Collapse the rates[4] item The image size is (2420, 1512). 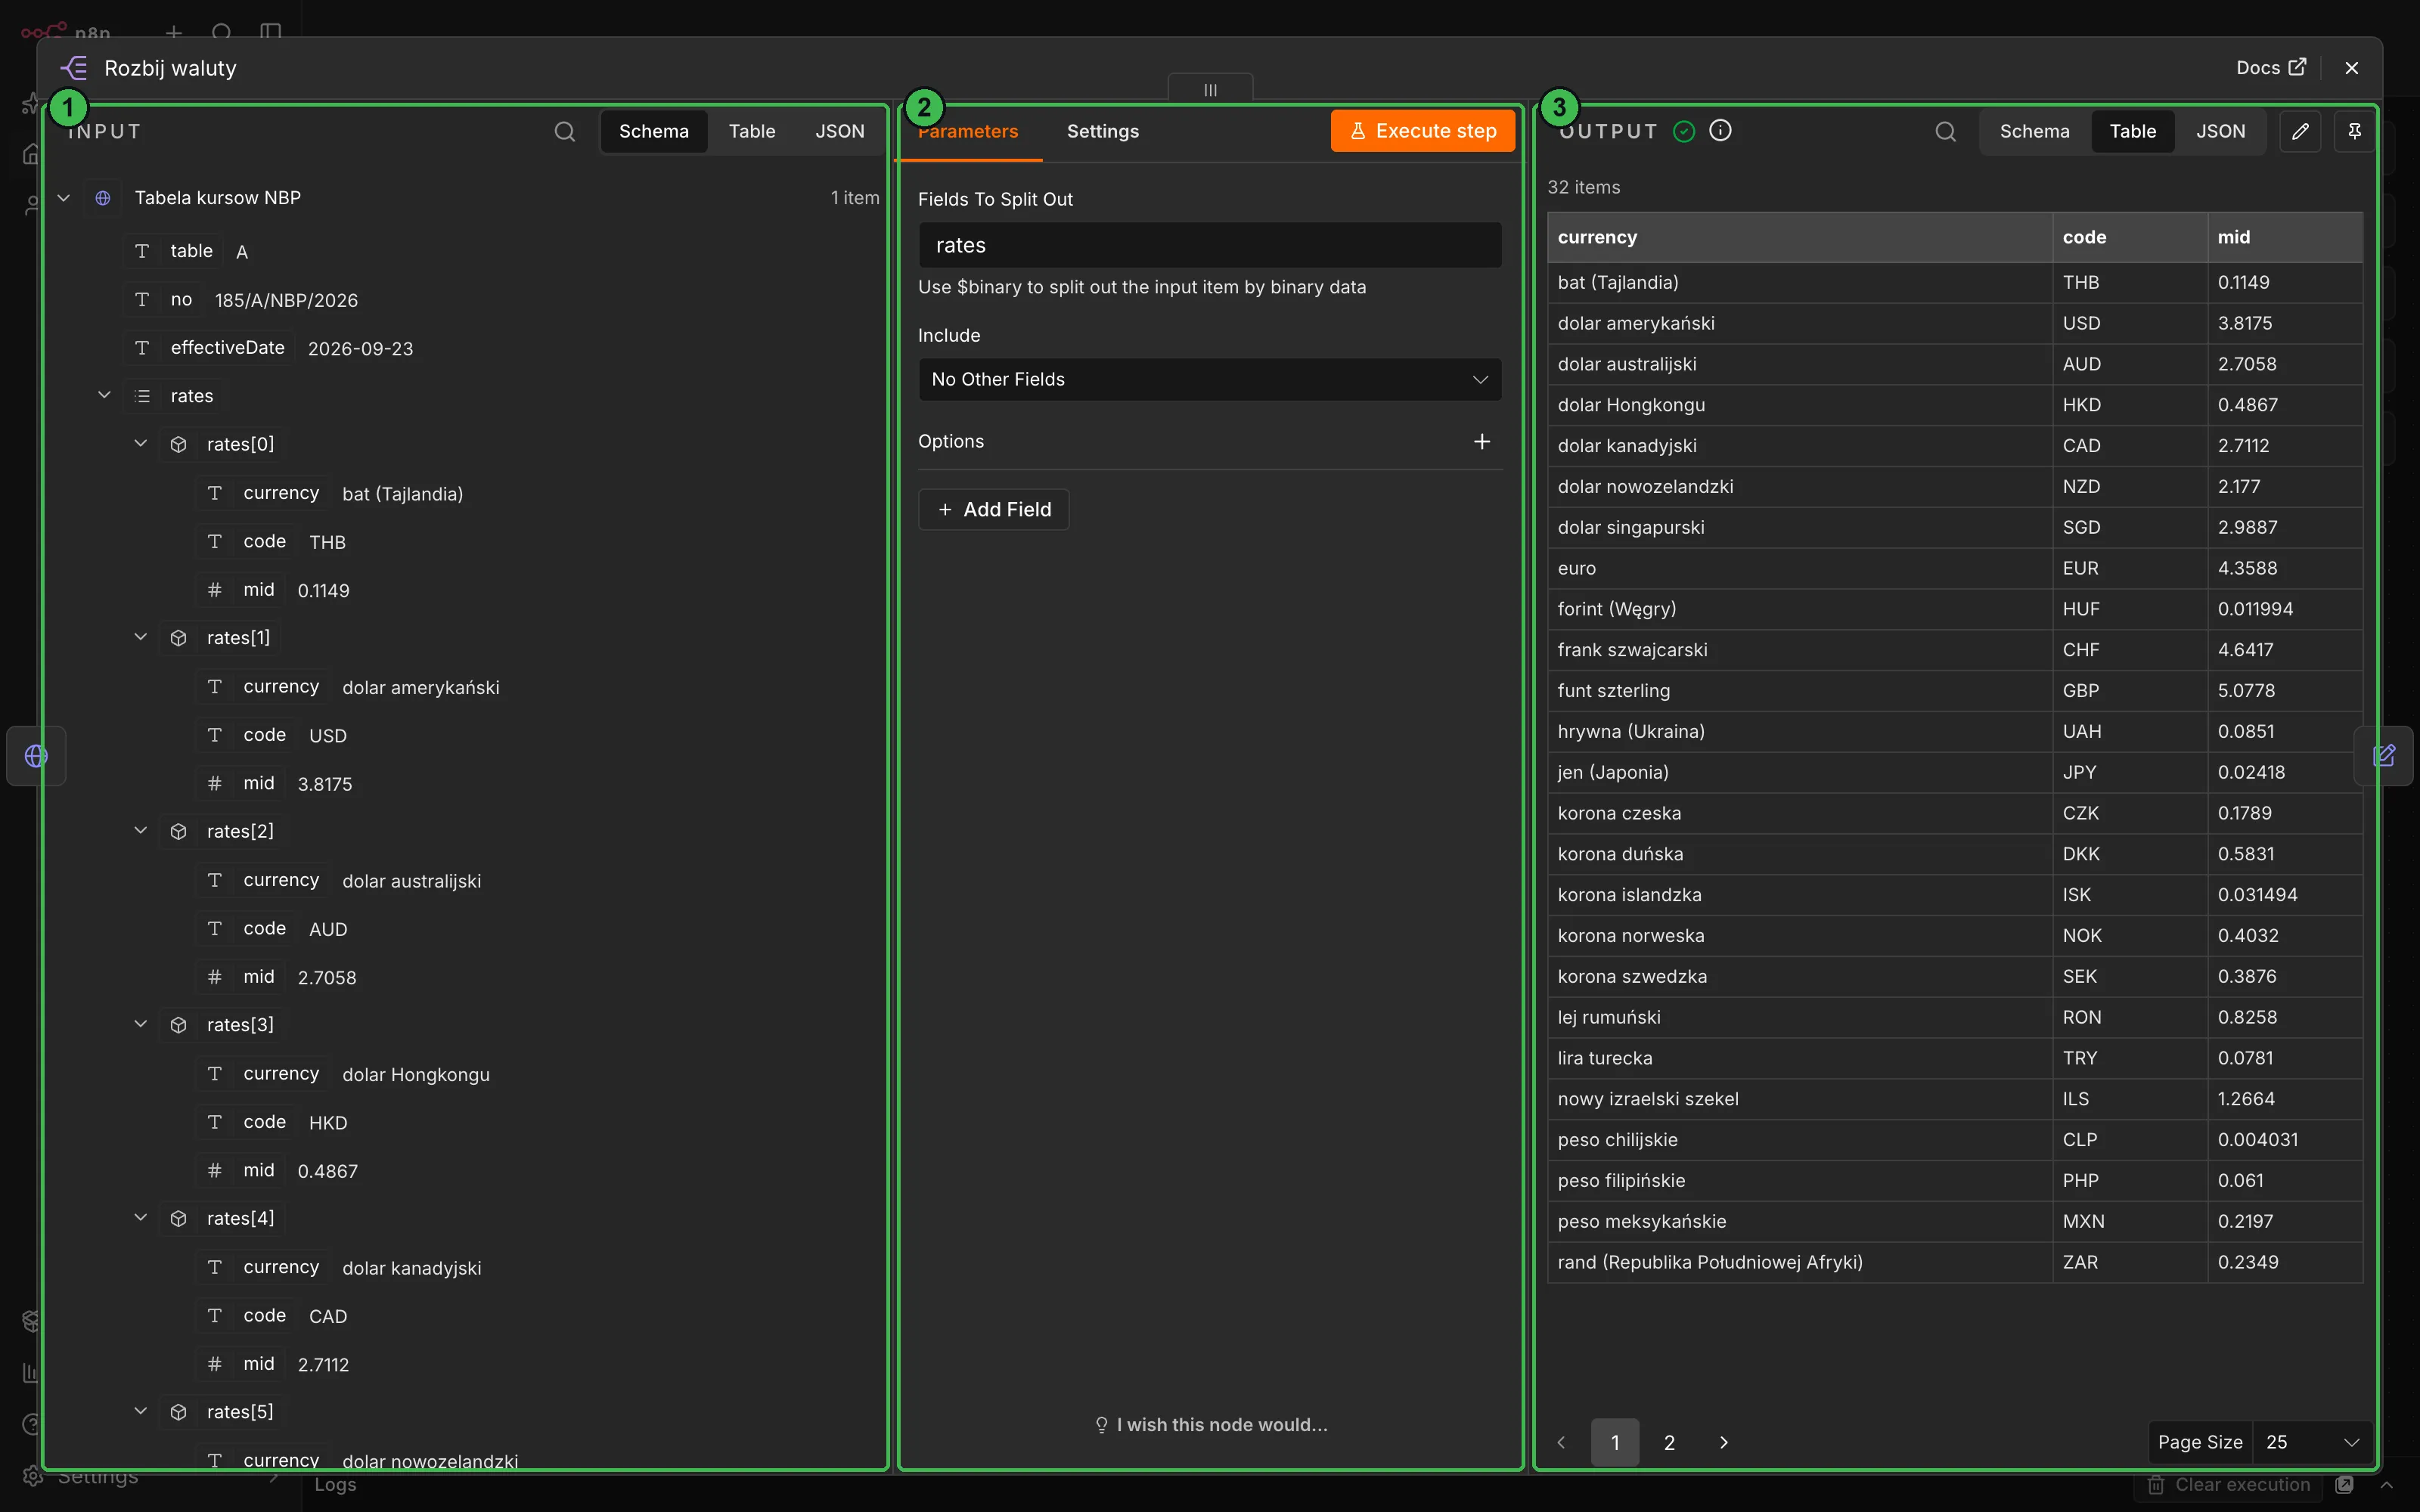(x=141, y=1218)
